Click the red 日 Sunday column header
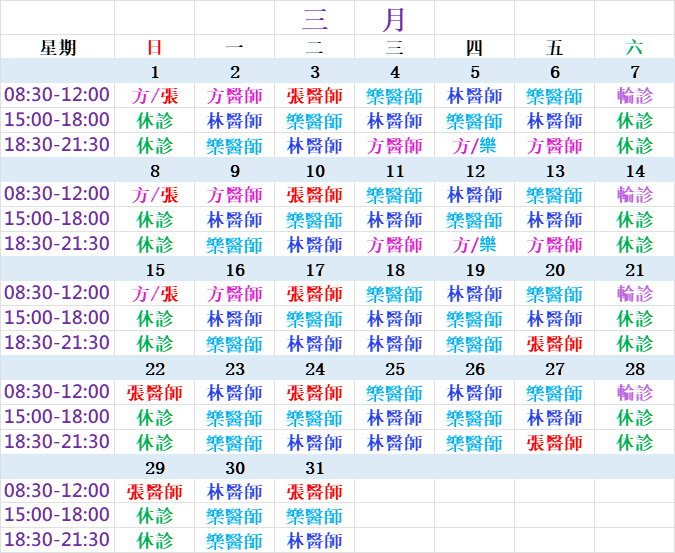 pos(155,47)
